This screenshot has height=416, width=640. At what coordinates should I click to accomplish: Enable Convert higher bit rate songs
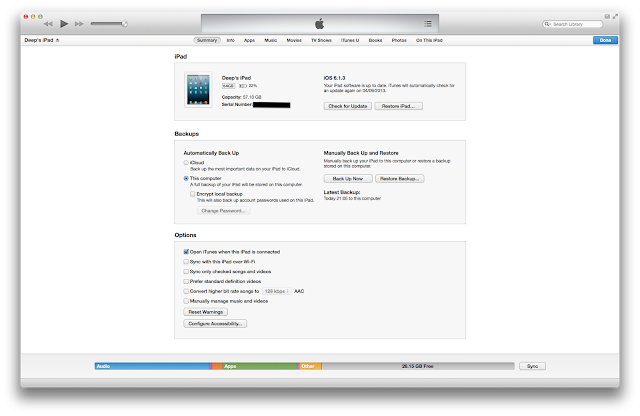pos(186,291)
